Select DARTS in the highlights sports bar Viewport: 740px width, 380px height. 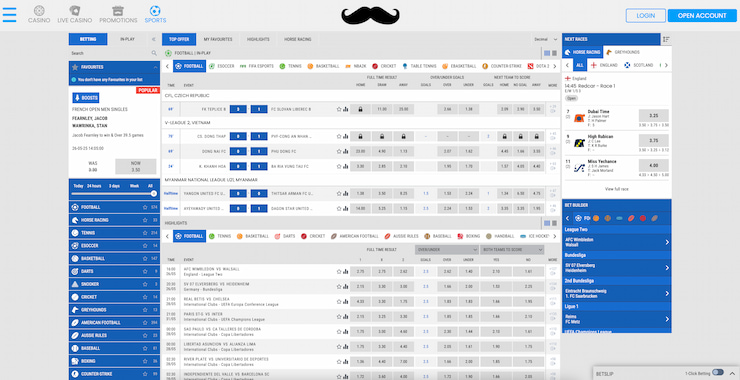(x=285, y=236)
